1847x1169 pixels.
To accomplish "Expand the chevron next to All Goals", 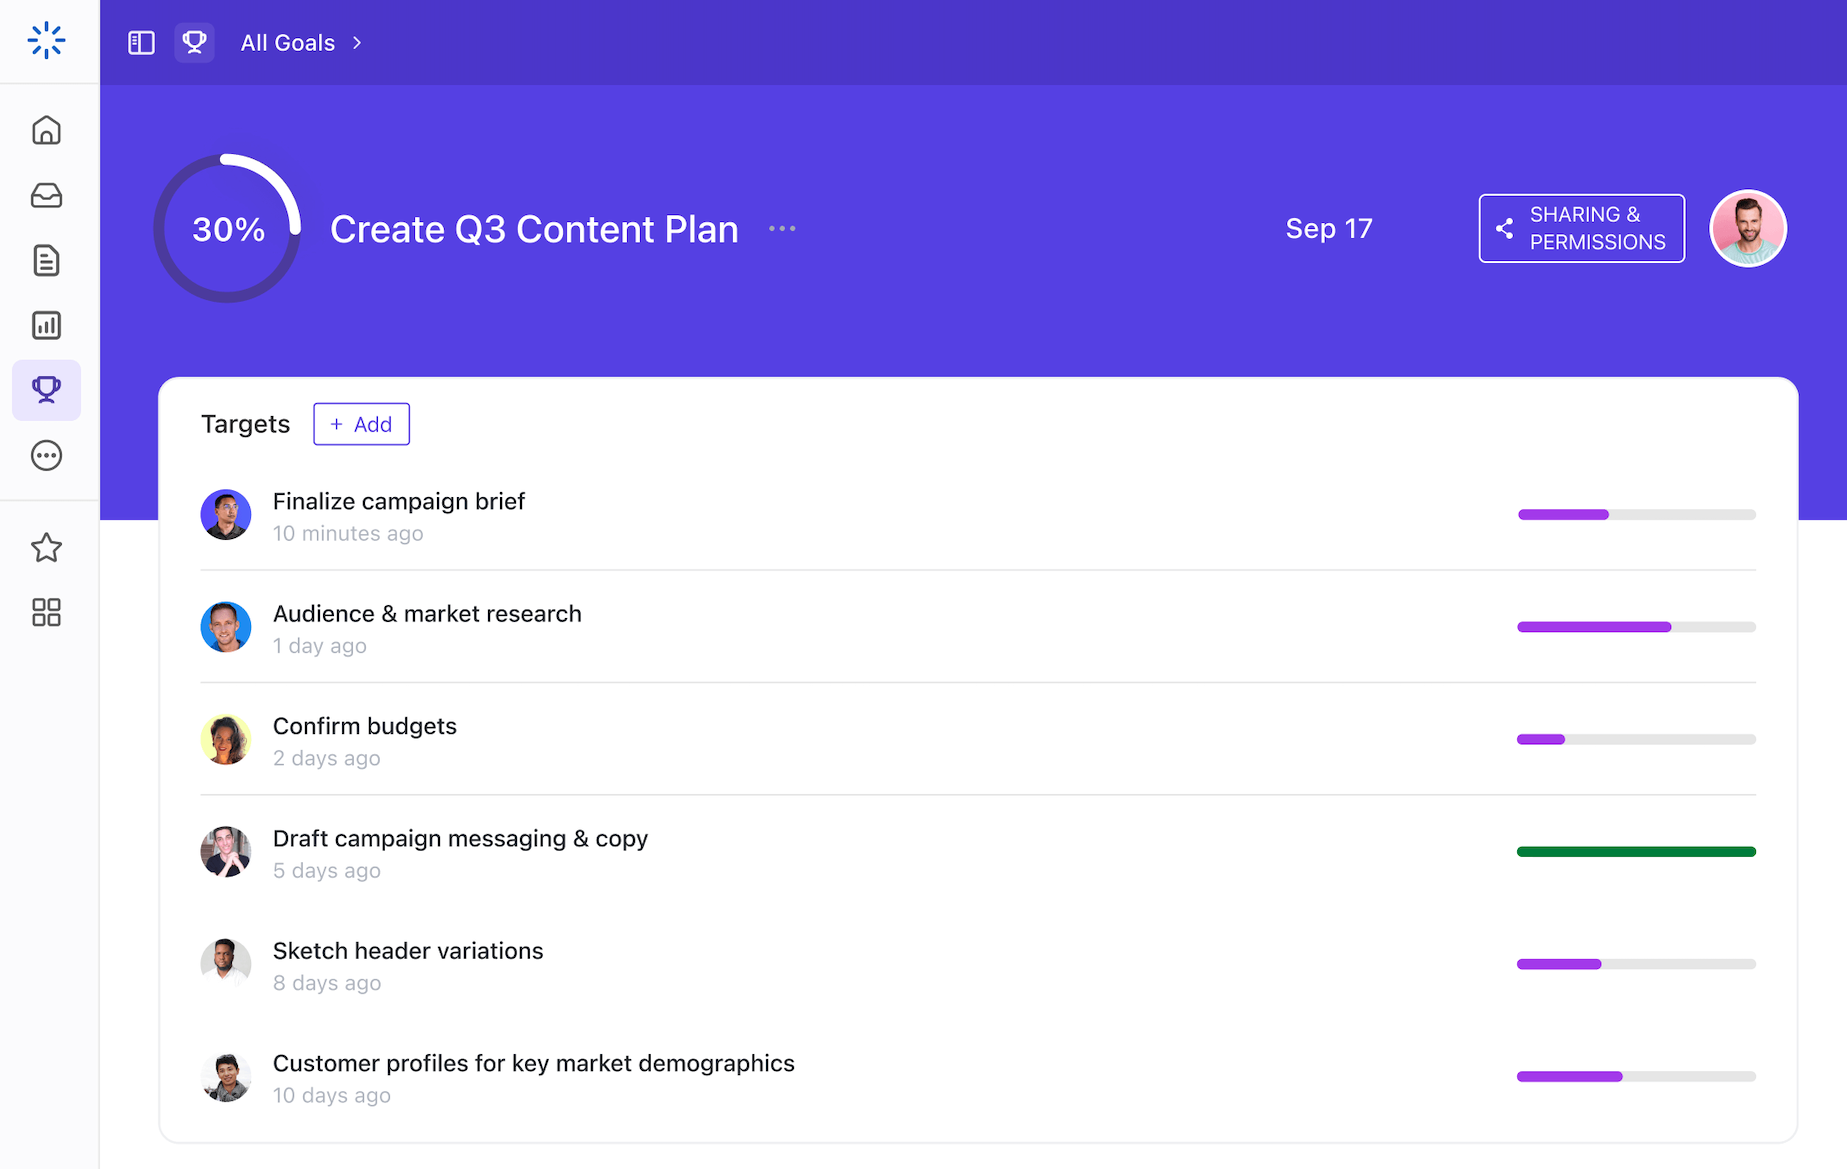I will pyautogui.click(x=357, y=43).
